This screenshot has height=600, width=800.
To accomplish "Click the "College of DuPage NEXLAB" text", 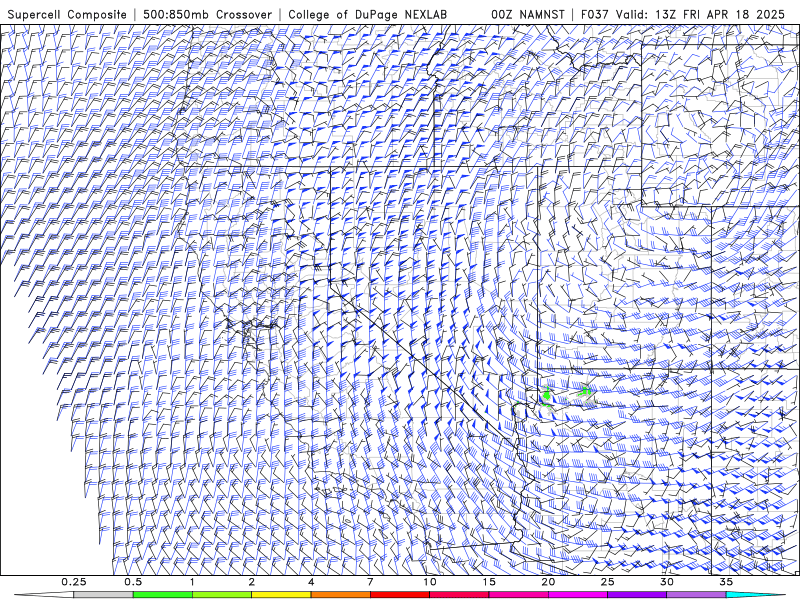I will 367,15.
